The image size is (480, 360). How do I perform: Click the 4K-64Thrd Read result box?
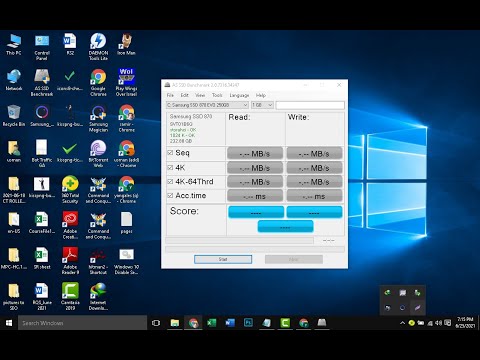(x=255, y=182)
